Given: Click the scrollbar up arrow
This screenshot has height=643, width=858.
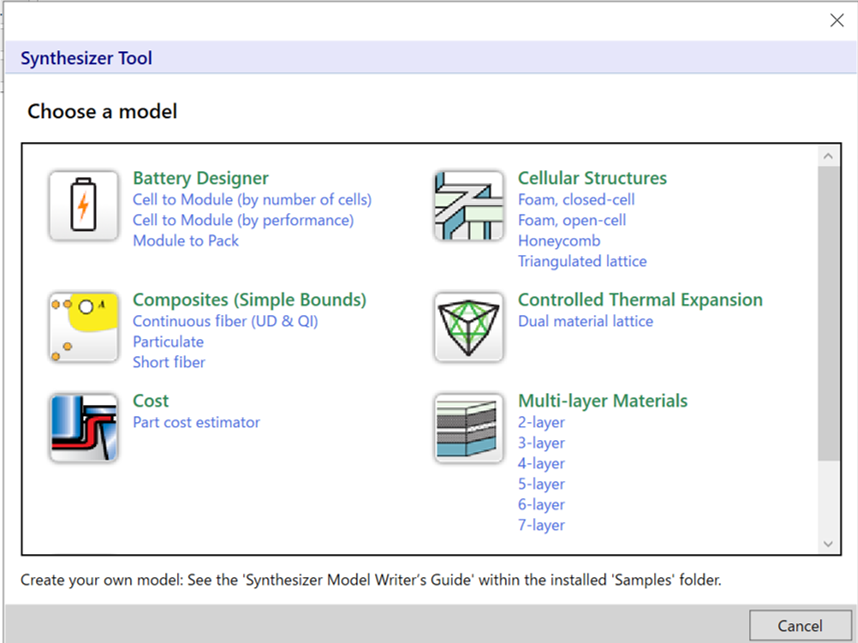Looking at the screenshot, I should tap(828, 157).
